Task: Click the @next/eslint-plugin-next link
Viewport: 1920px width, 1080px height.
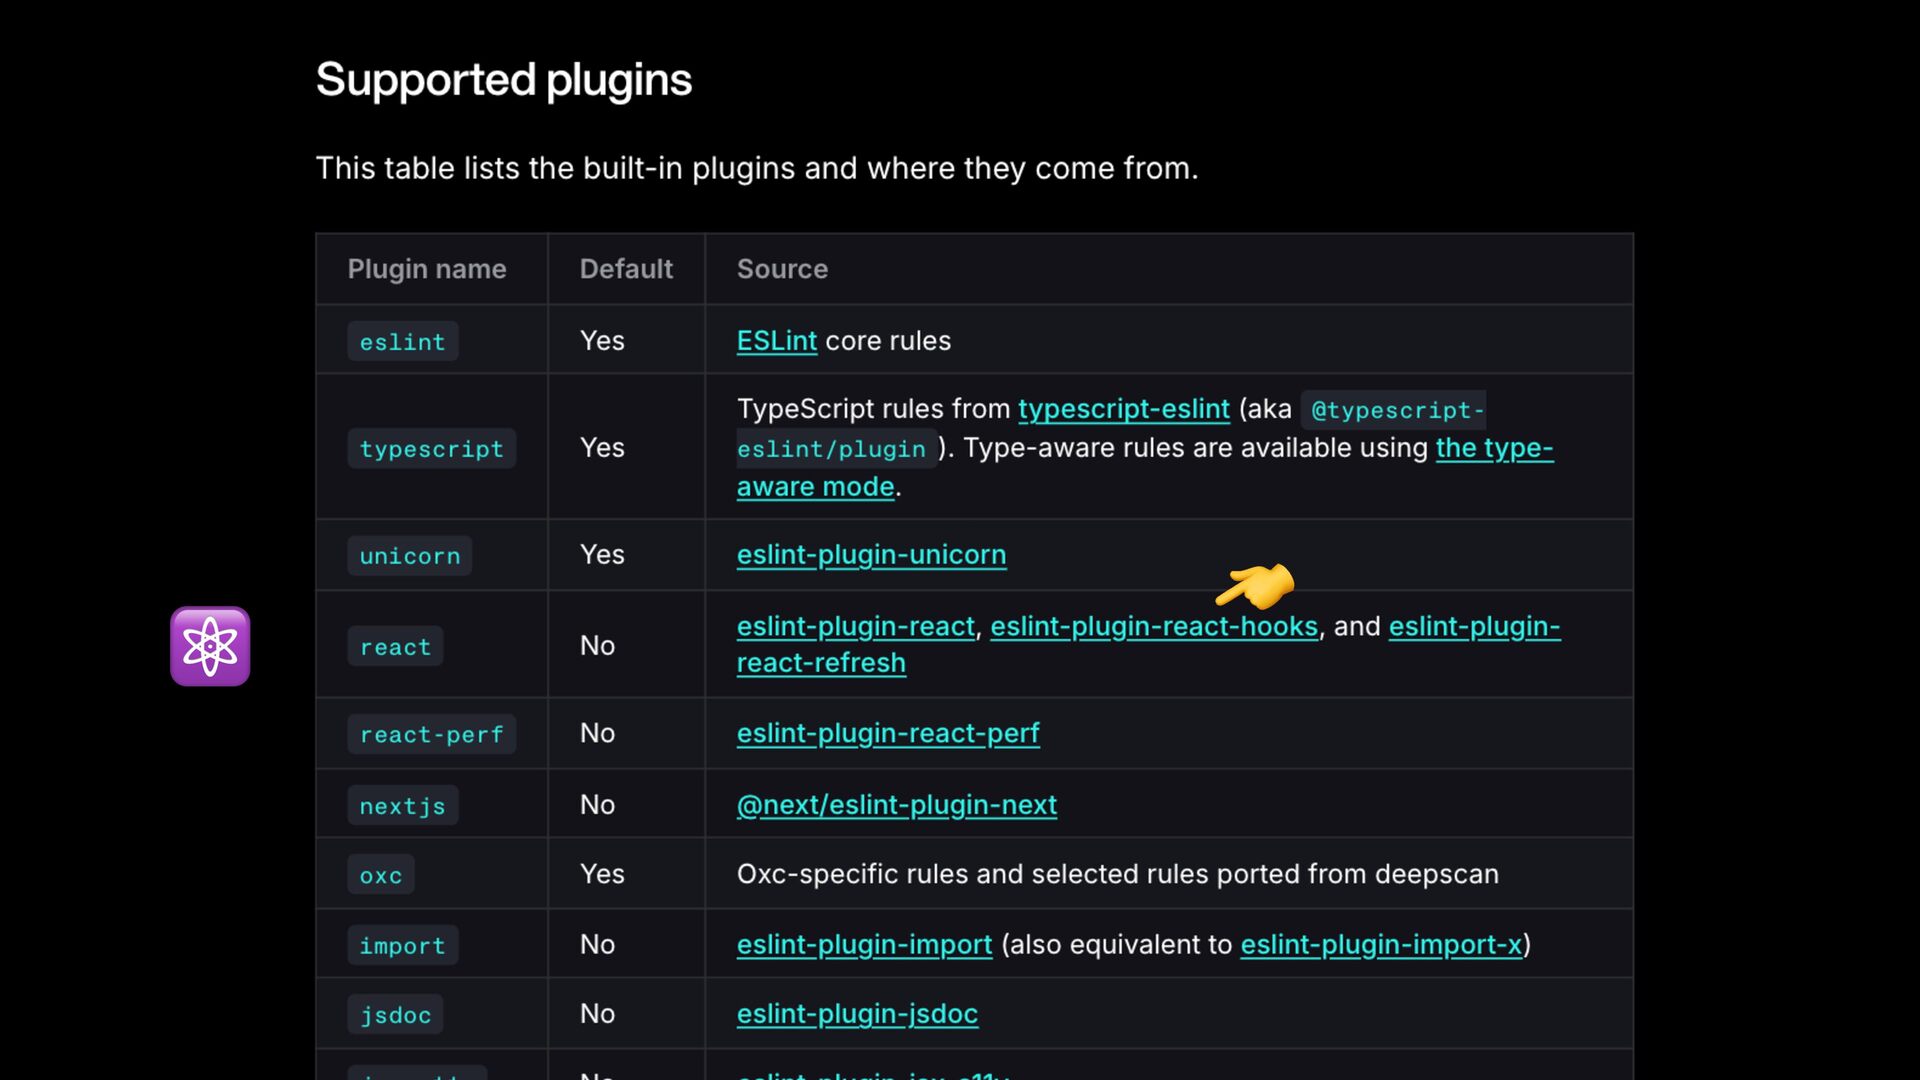Action: pyautogui.click(x=896, y=805)
